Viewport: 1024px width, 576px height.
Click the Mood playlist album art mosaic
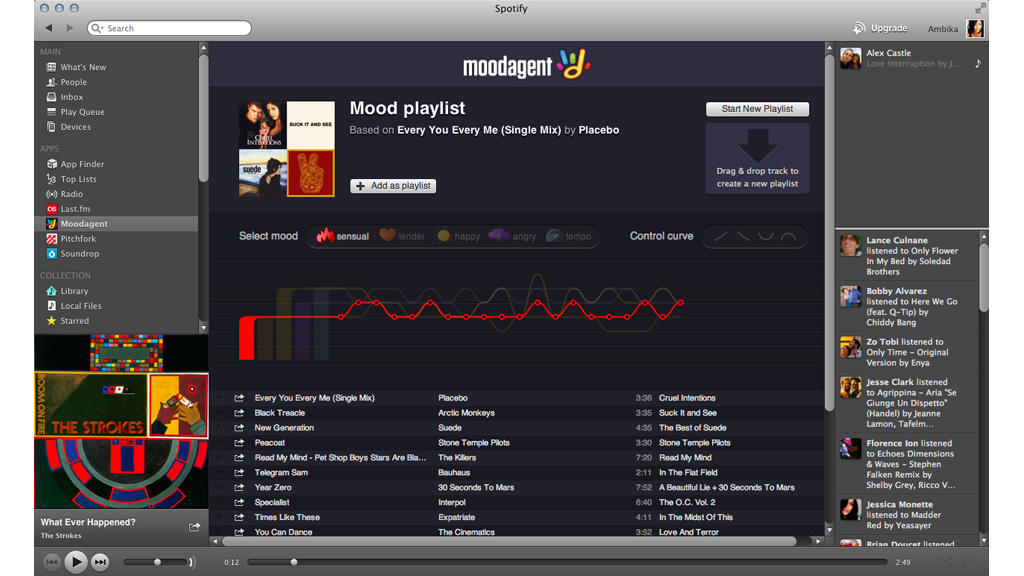287,149
